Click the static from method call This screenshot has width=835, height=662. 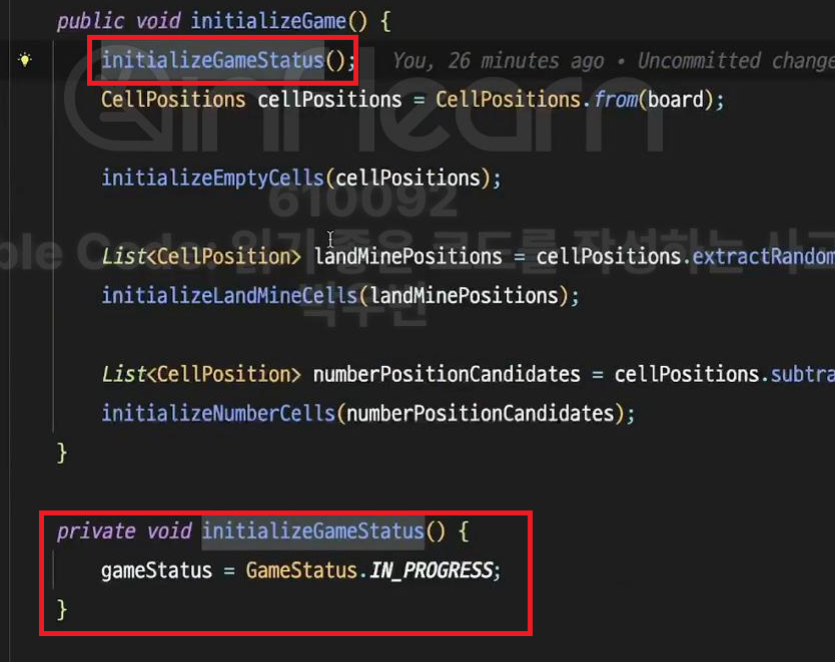pyautogui.click(x=616, y=100)
